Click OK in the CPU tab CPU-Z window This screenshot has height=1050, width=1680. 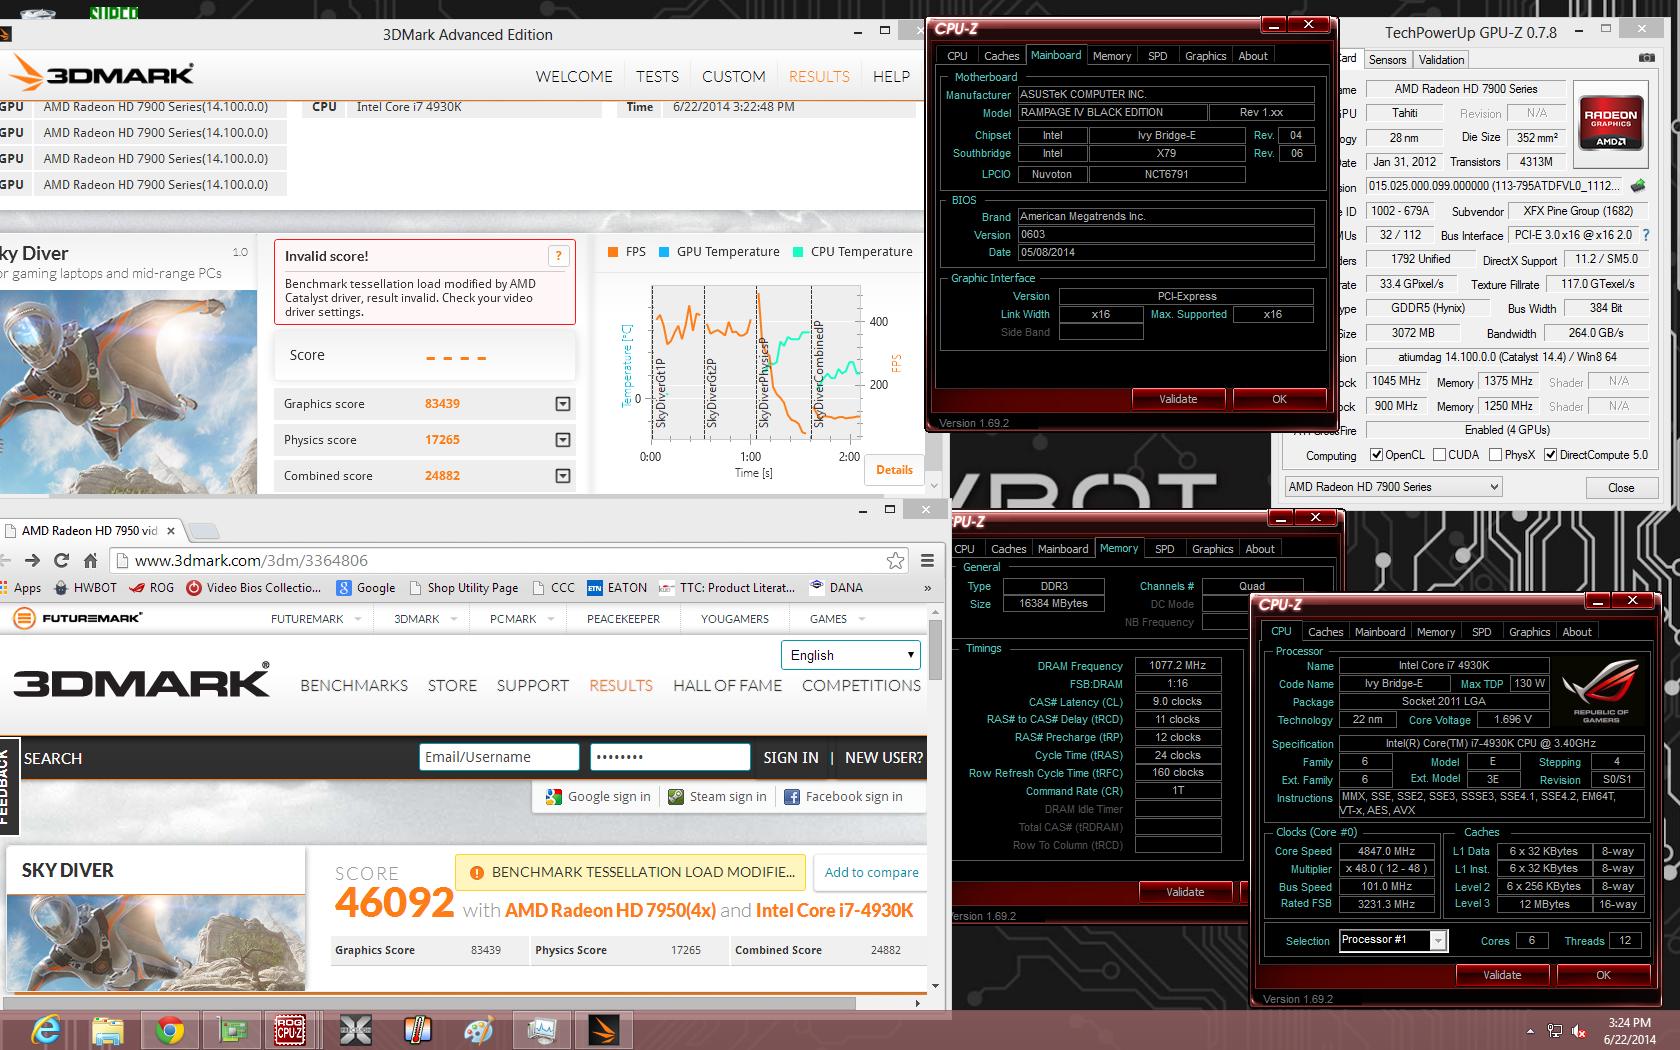click(1603, 975)
